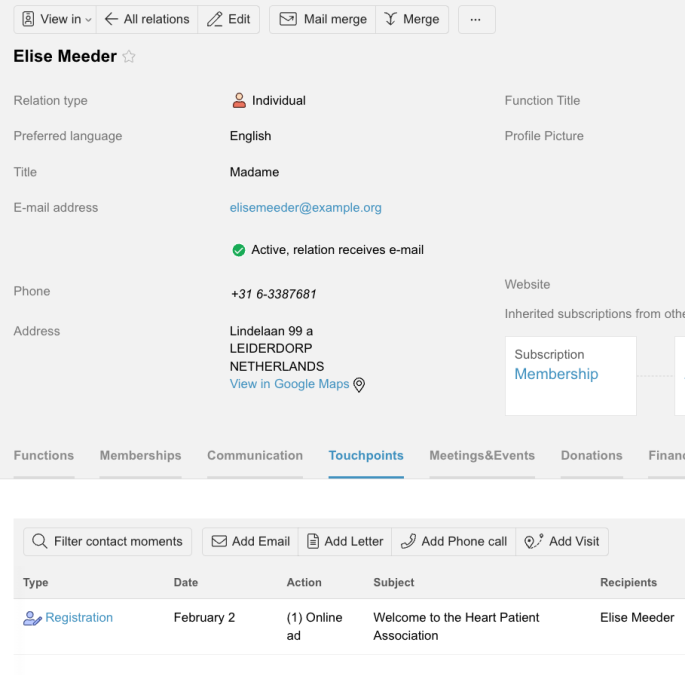Click the Add Phone call button
Image resolution: width=685 pixels, height=685 pixels.
pos(453,541)
